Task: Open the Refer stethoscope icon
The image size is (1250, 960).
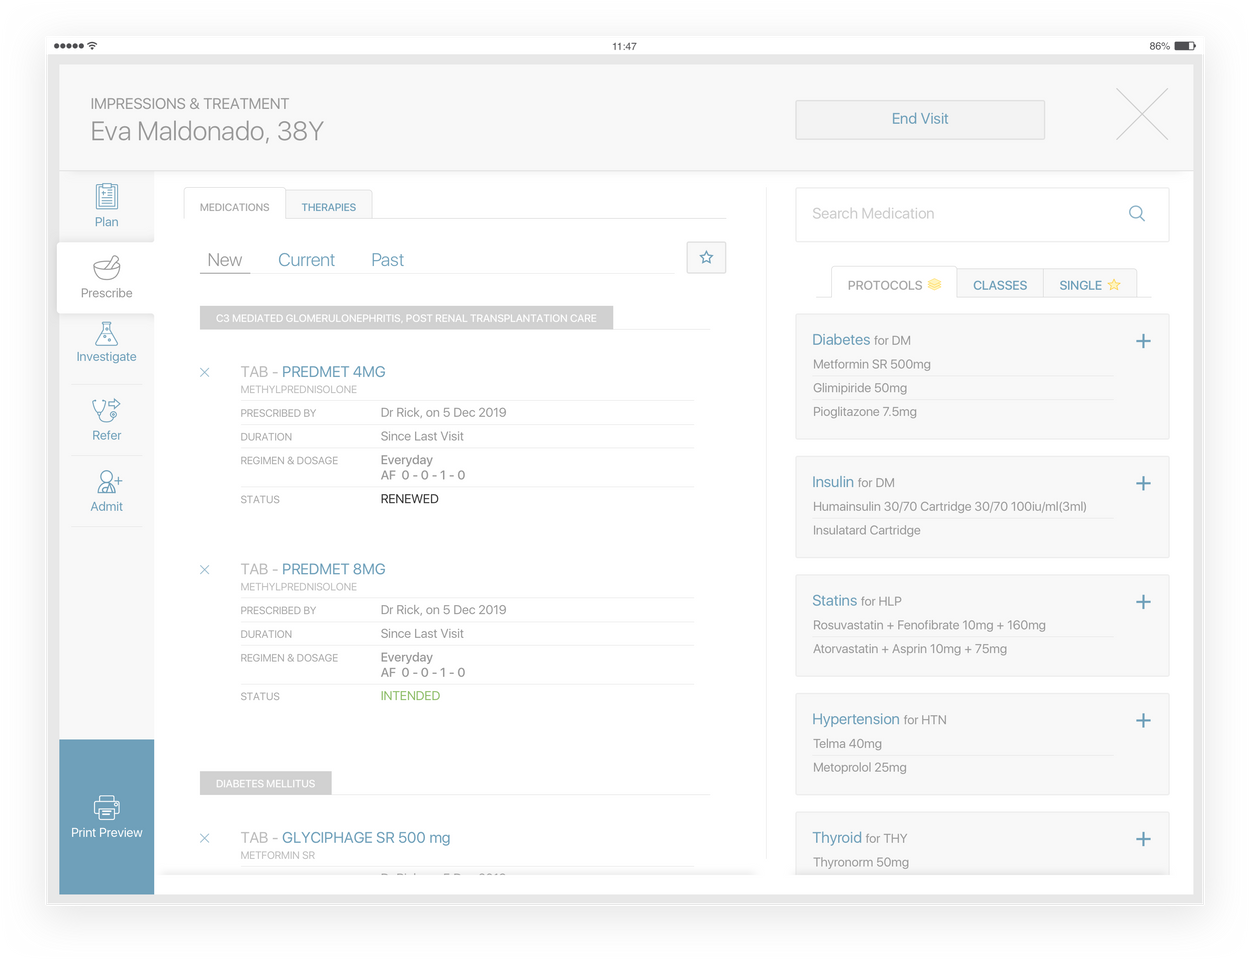Action: (x=106, y=410)
